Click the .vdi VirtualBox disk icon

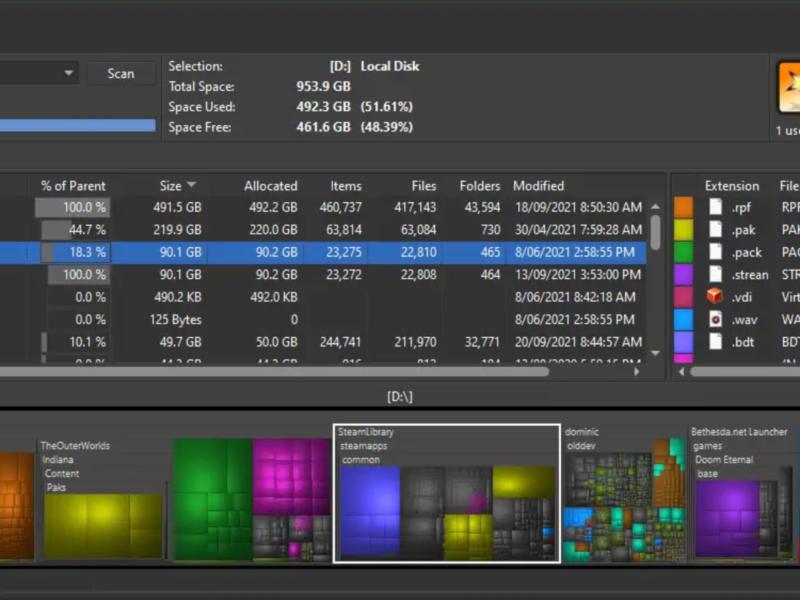coord(712,296)
